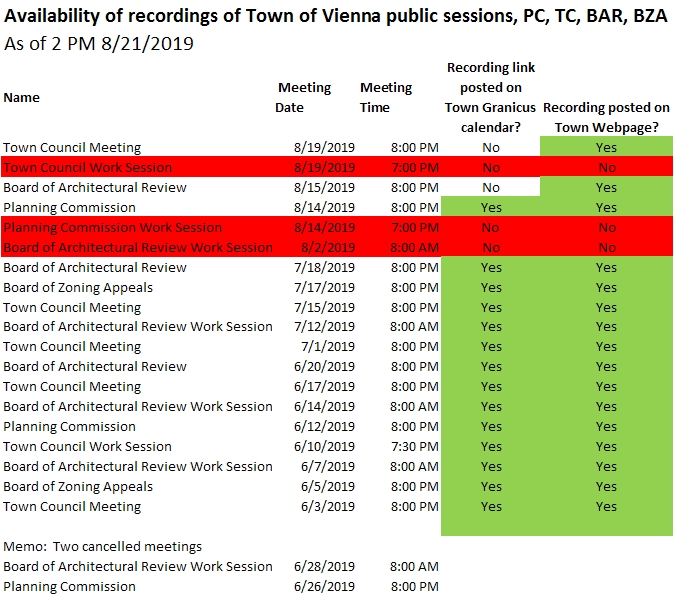Click the red 'Town Council Work Session' 8/19/2019 name
The image size is (674, 597).
88,167
